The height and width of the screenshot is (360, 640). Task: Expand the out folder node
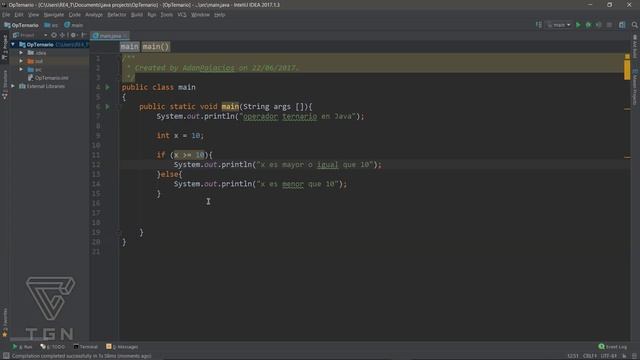click(21, 61)
